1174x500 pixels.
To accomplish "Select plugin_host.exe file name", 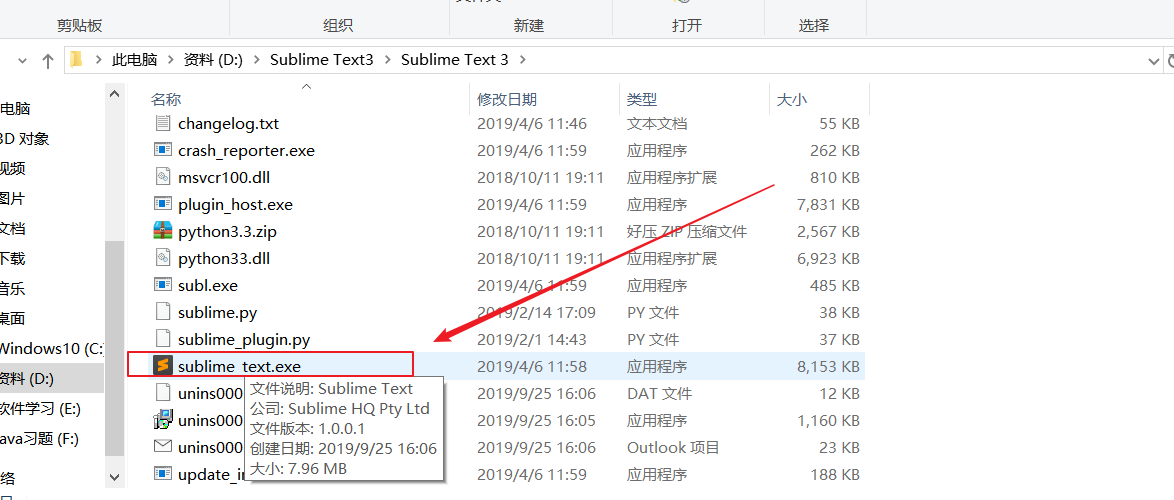I will click(x=235, y=205).
